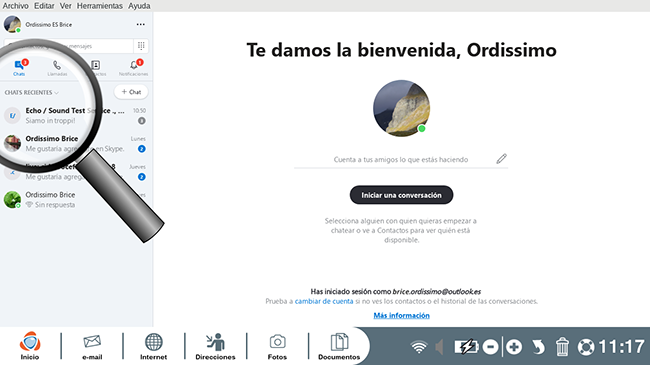Viewport: 650px width, 365px height.
Task: Click the 'Te damos la bienvenida, Ordissimo' heading
Action: coord(401,50)
